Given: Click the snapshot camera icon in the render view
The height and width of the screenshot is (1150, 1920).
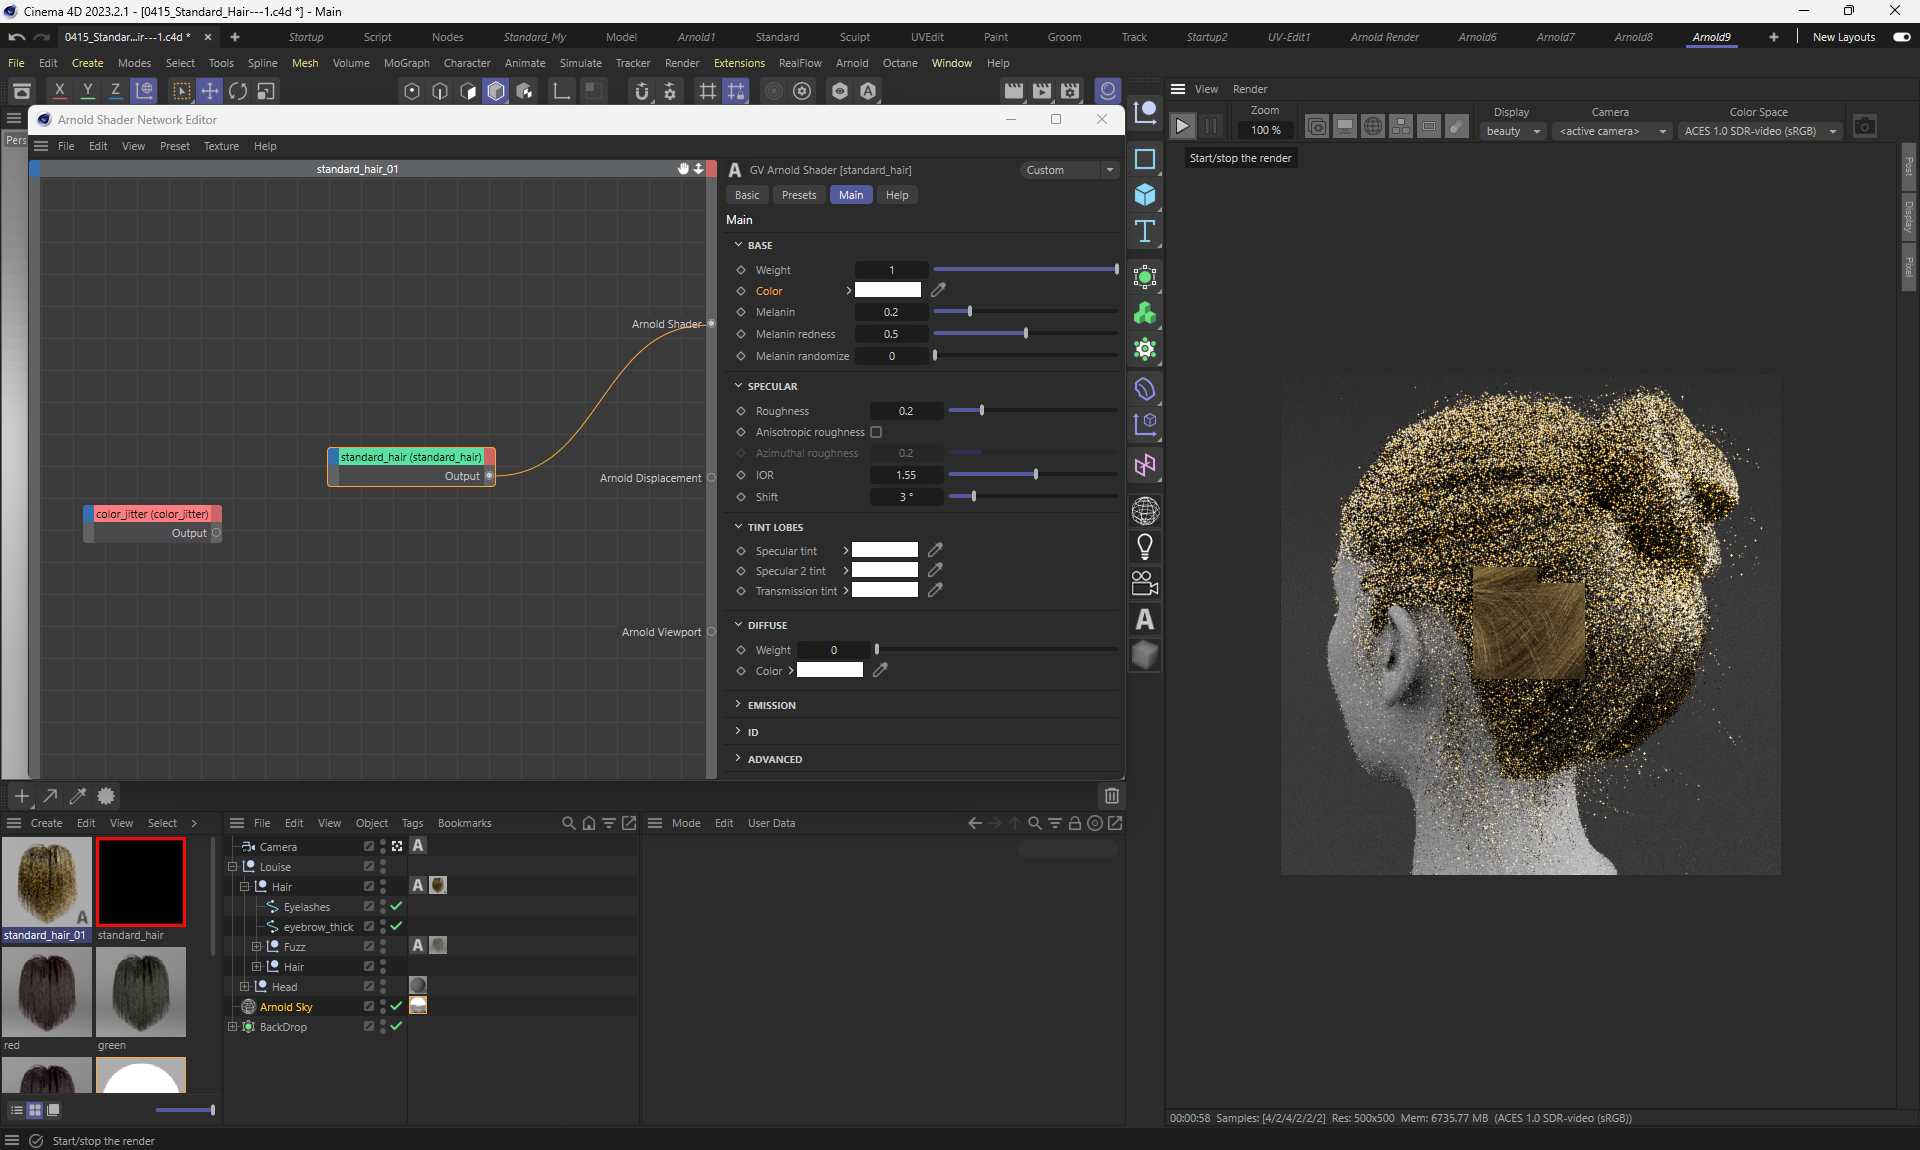Looking at the screenshot, I should (x=1864, y=127).
